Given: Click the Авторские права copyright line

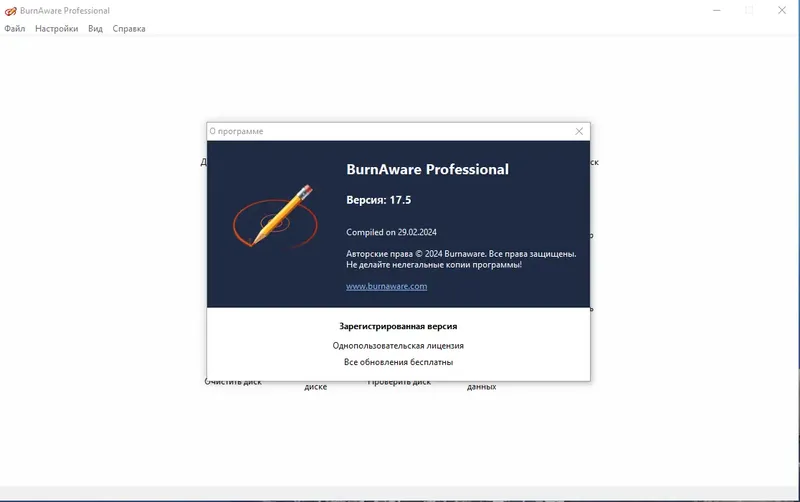Looking at the screenshot, I should coord(461,254).
